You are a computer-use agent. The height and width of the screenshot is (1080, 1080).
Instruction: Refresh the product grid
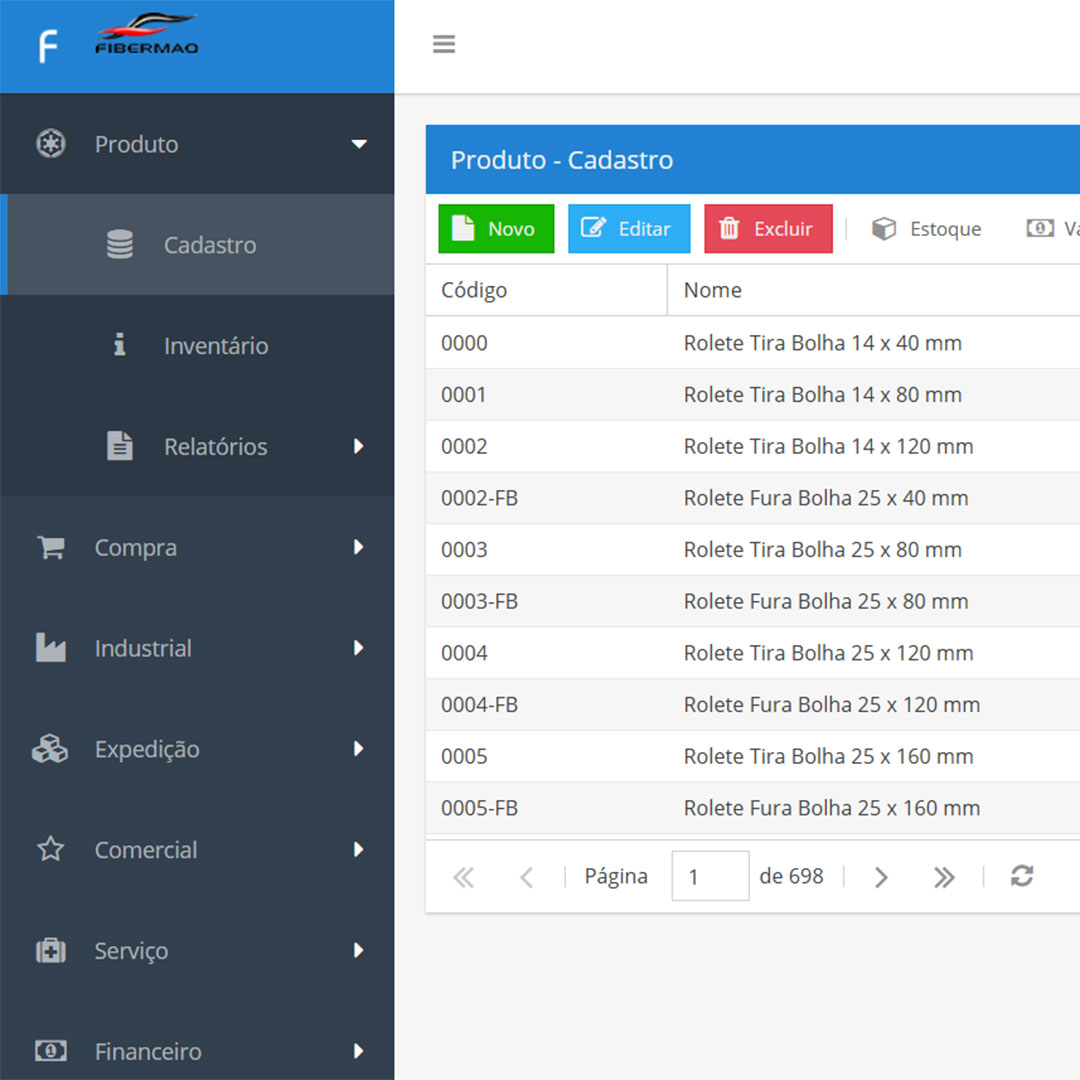(x=1022, y=876)
